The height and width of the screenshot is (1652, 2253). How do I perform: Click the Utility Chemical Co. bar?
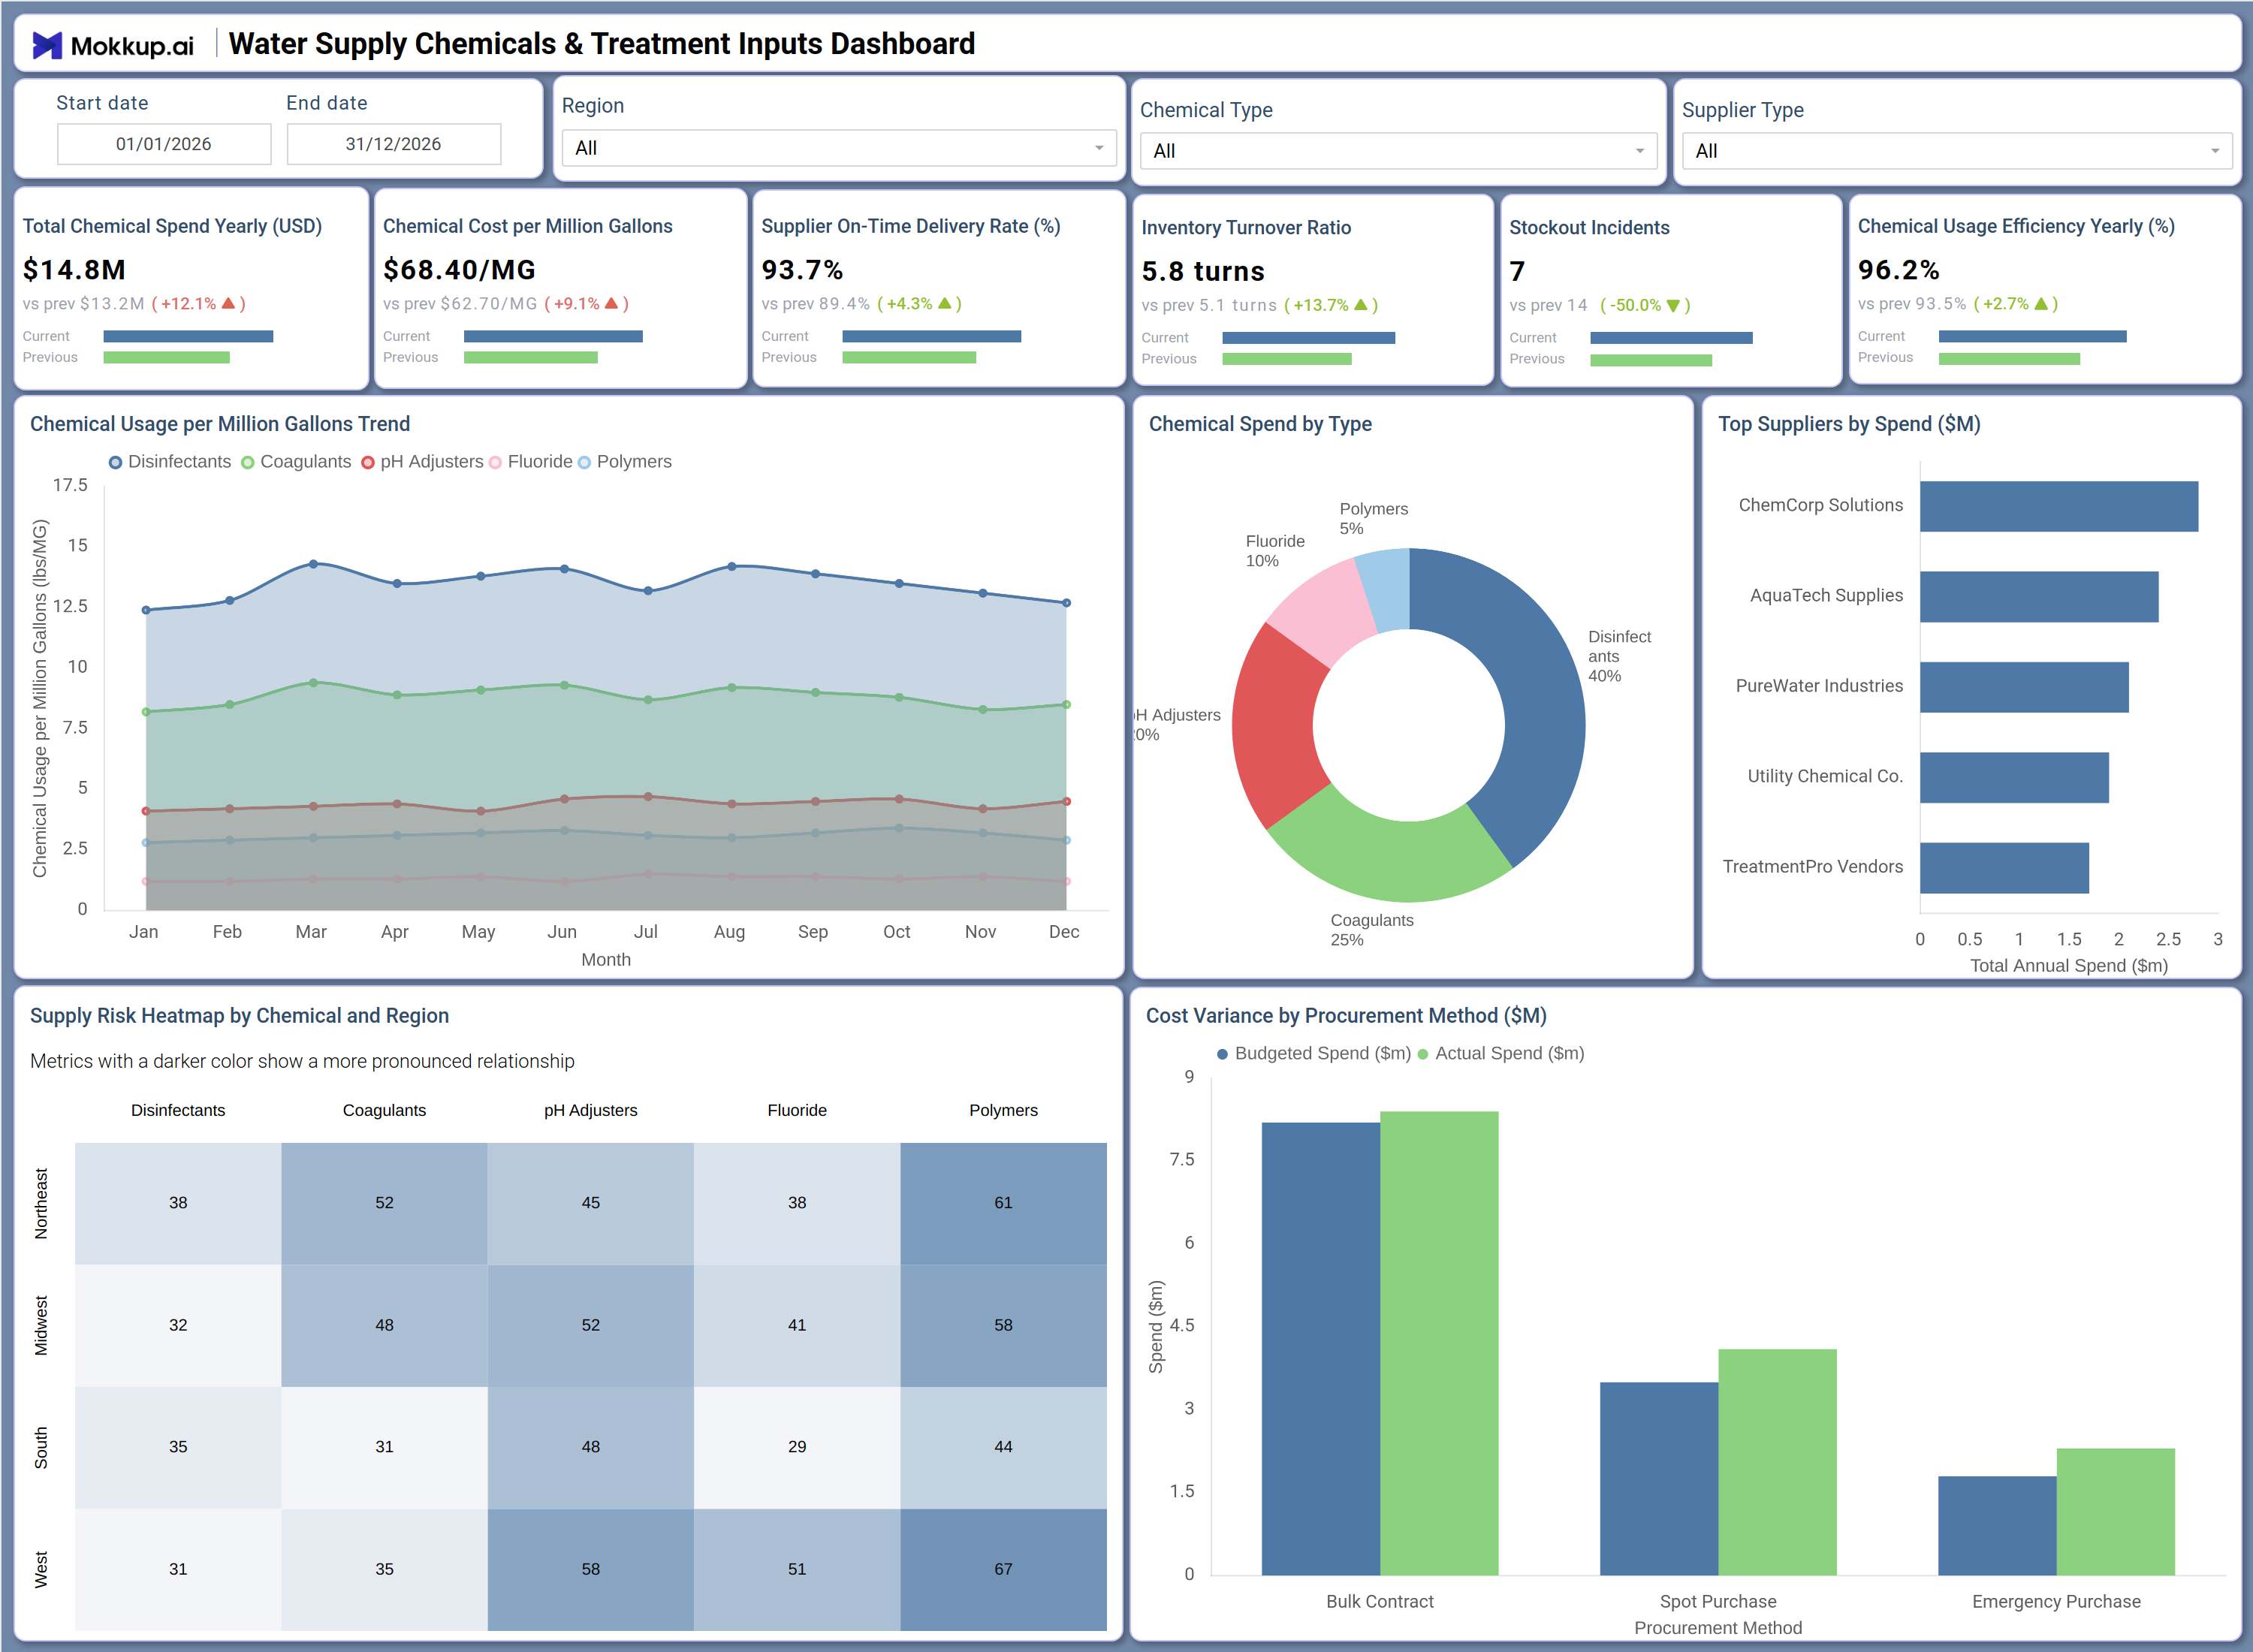[2013, 777]
